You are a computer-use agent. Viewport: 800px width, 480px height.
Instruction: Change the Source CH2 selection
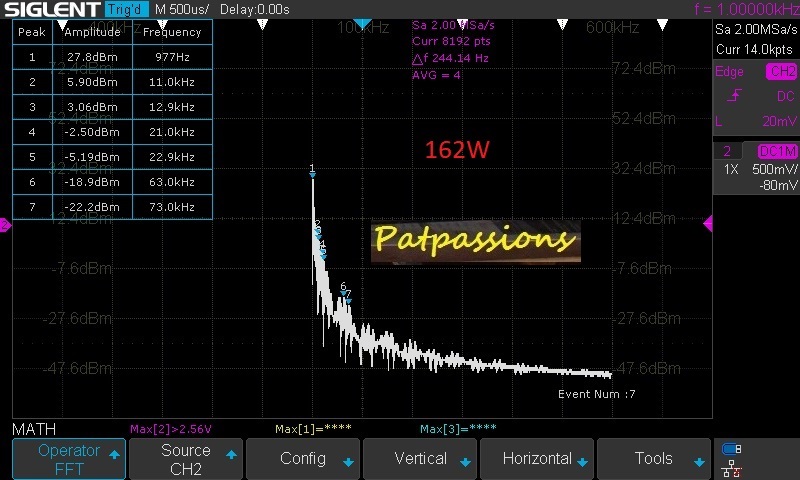coord(186,459)
